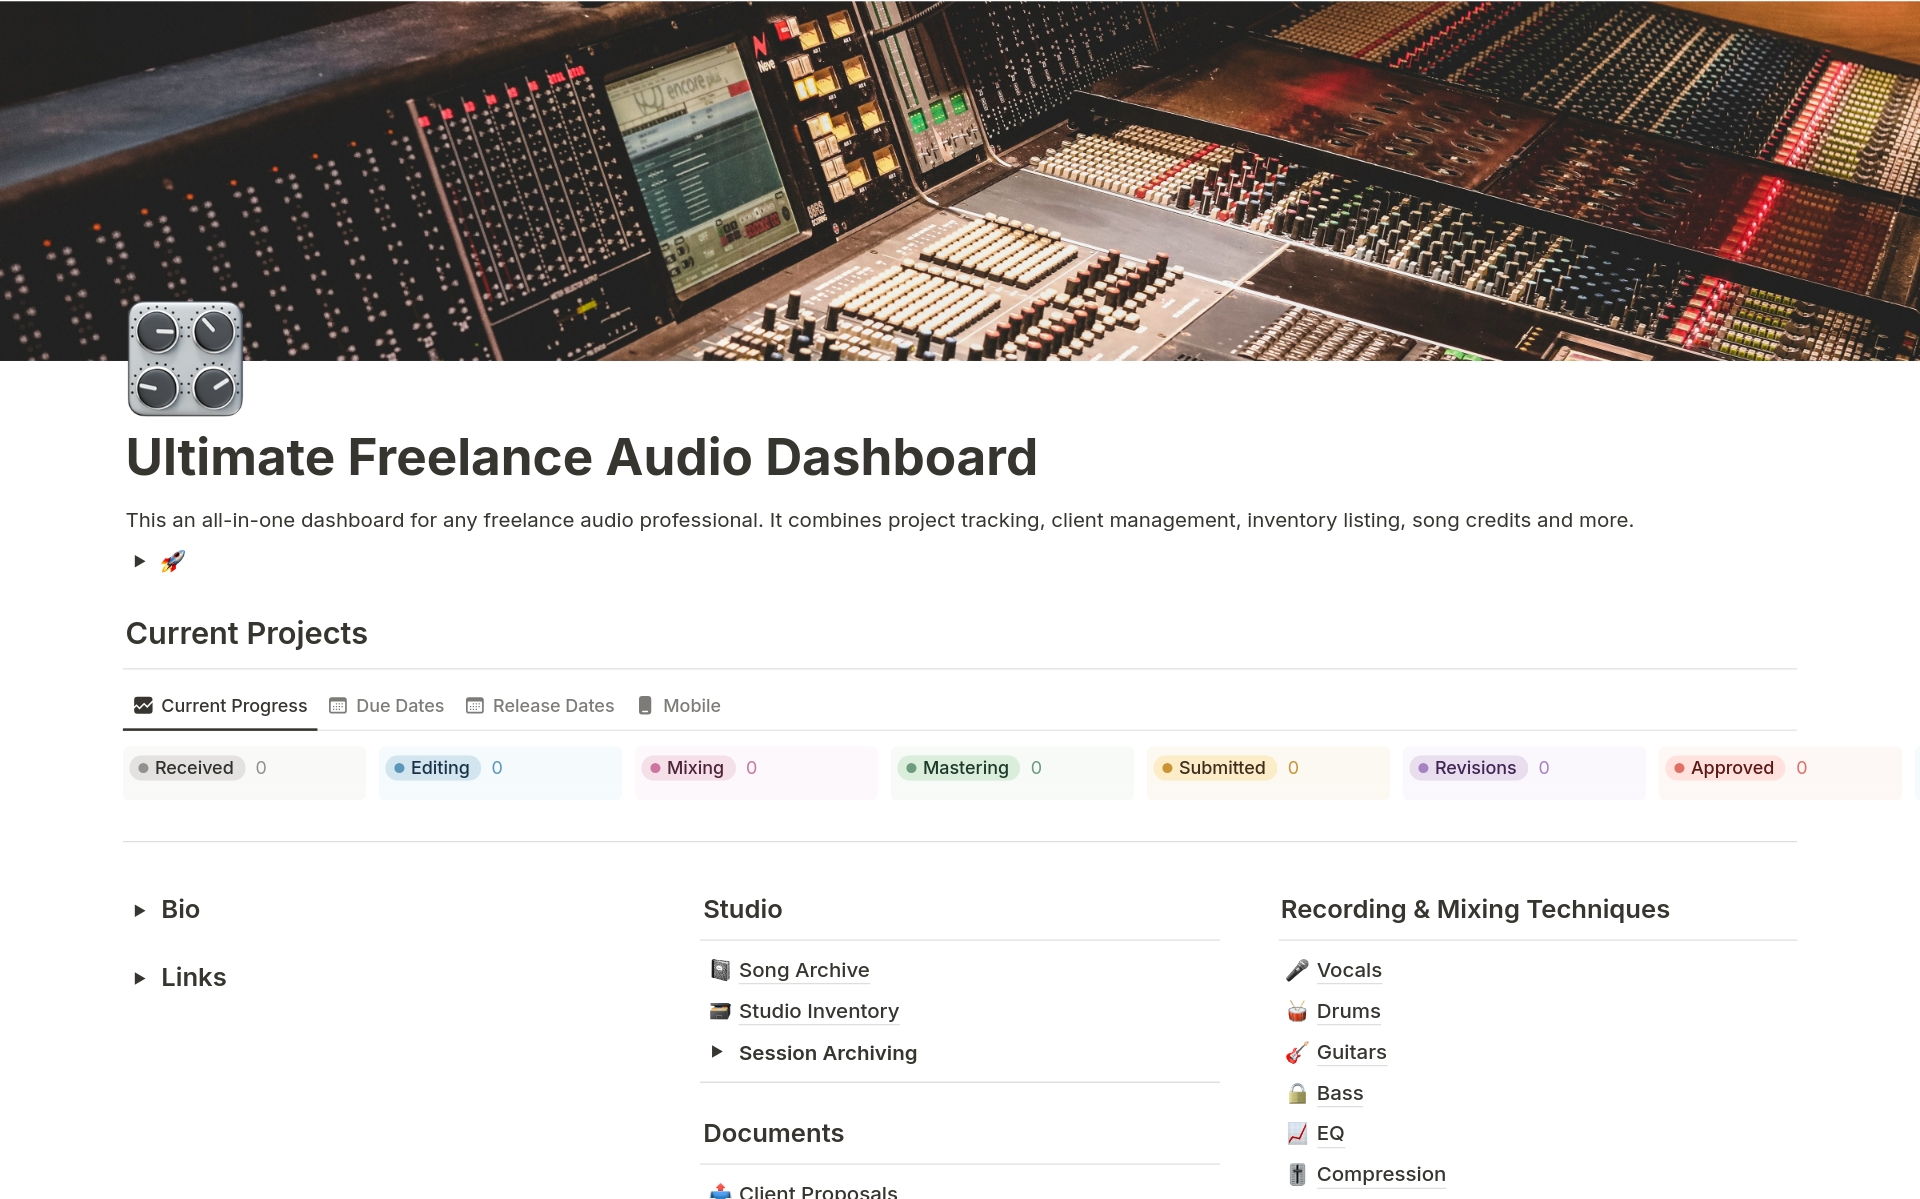Select the Release Dates view
Viewport: 1920px width, 1199px height.
553,705
